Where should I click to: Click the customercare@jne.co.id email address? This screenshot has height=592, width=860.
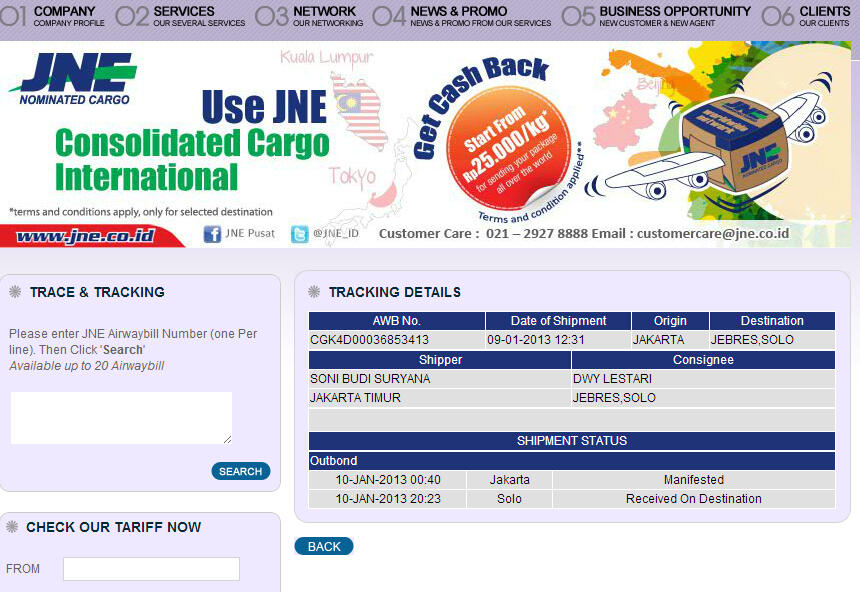pos(712,234)
